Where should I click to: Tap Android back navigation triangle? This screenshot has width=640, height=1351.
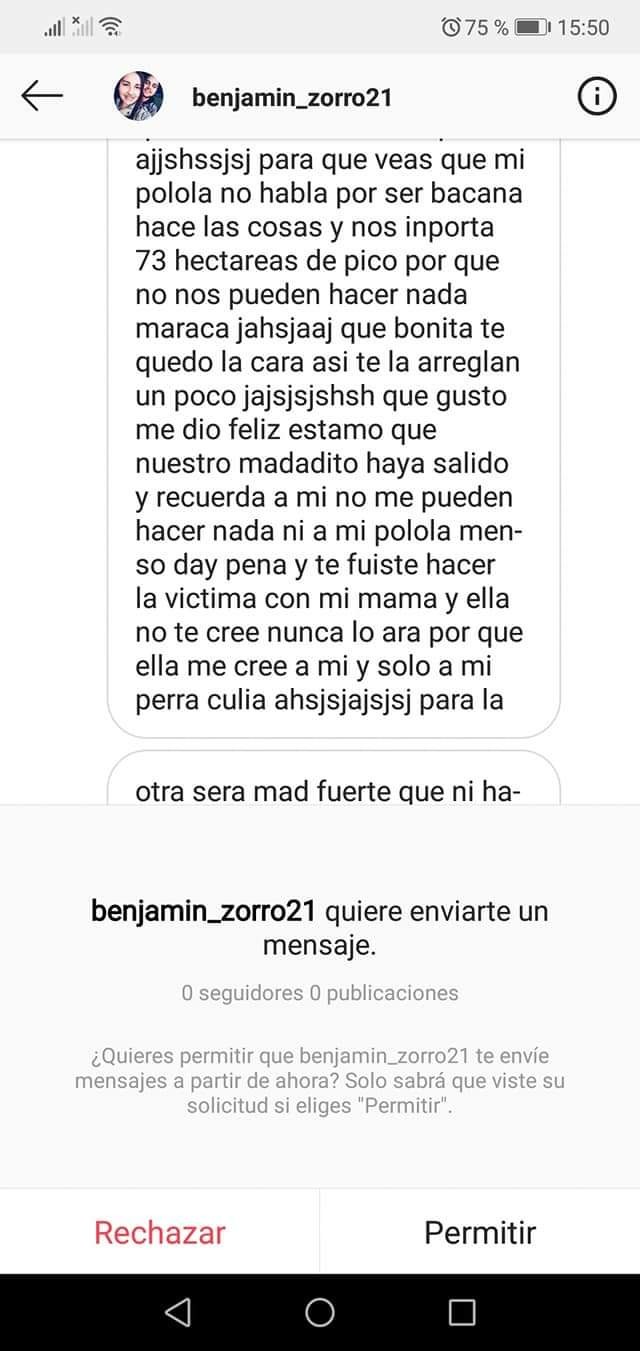pos(178,1312)
